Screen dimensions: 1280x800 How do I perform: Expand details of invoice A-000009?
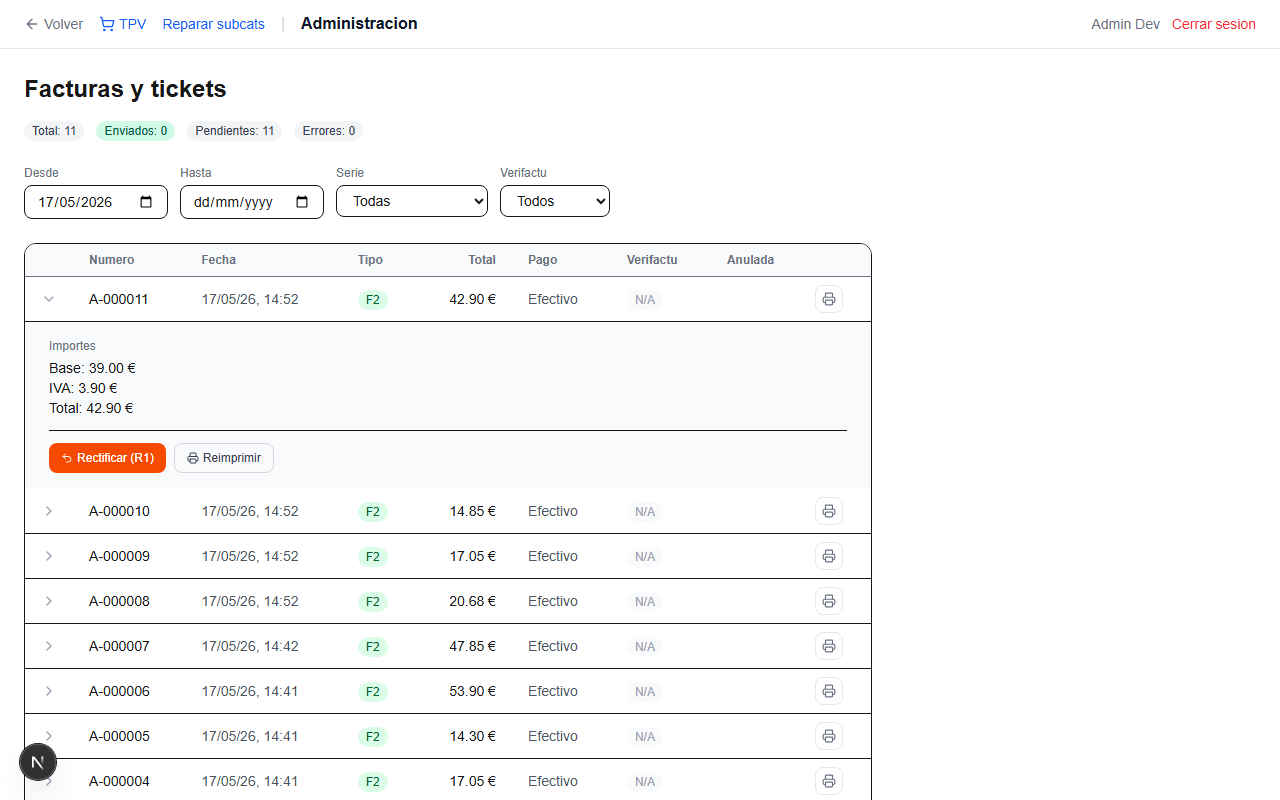pyautogui.click(x=49, y=556)
